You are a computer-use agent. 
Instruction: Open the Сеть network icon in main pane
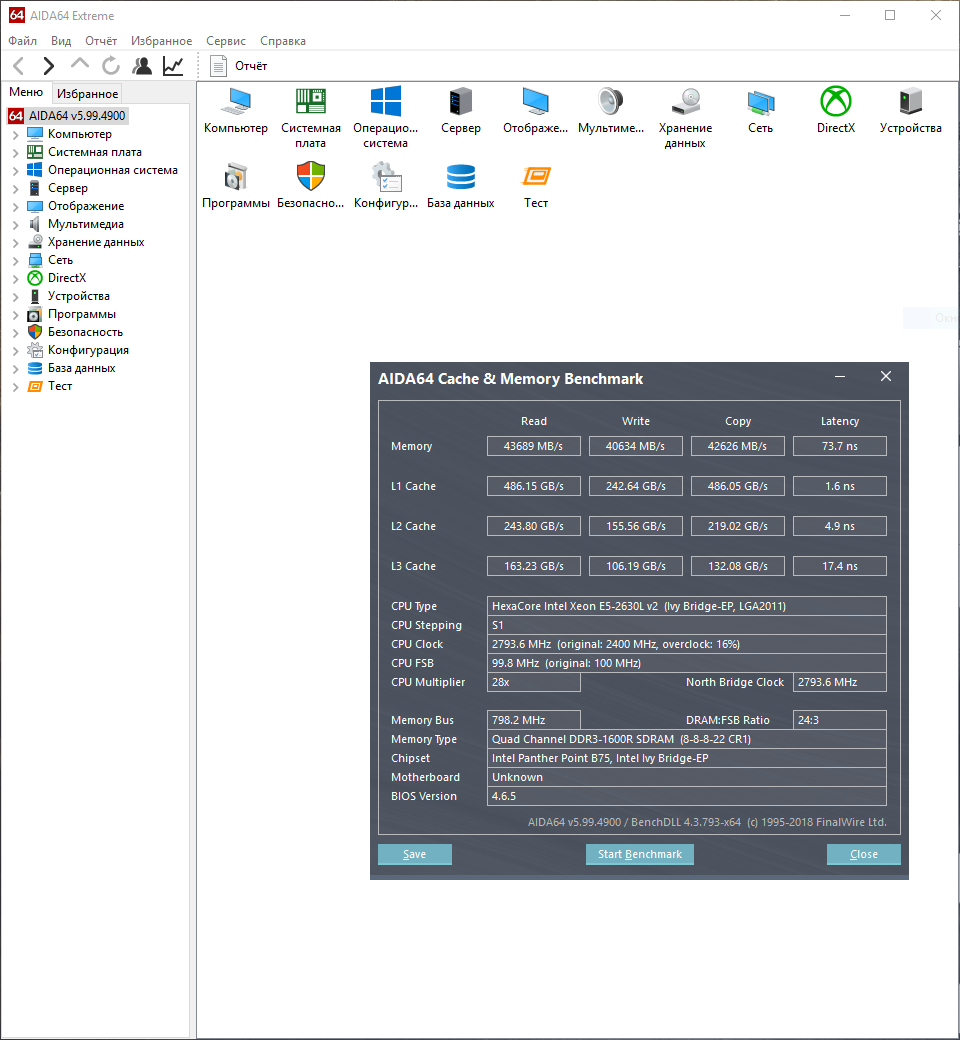pos(760,110)
